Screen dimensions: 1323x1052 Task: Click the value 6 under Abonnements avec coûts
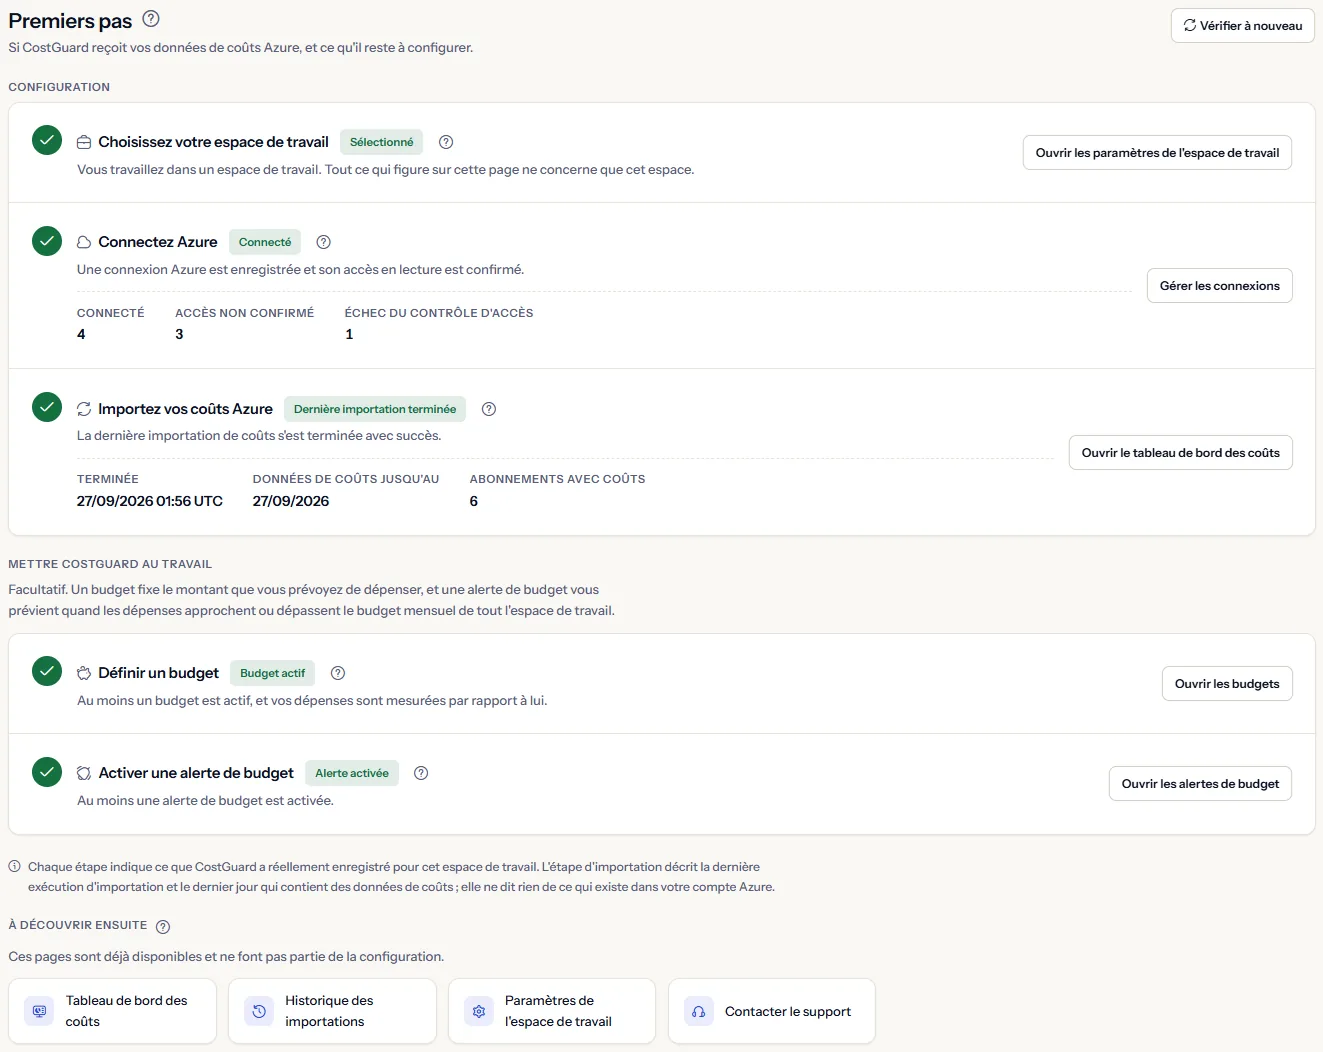(474, 501)
